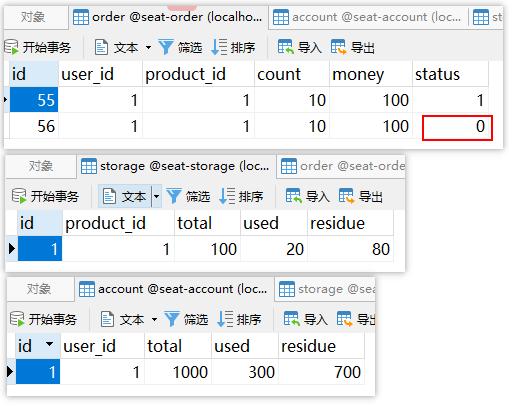Click 排序 label in storage window

click(x=251, y=196)
